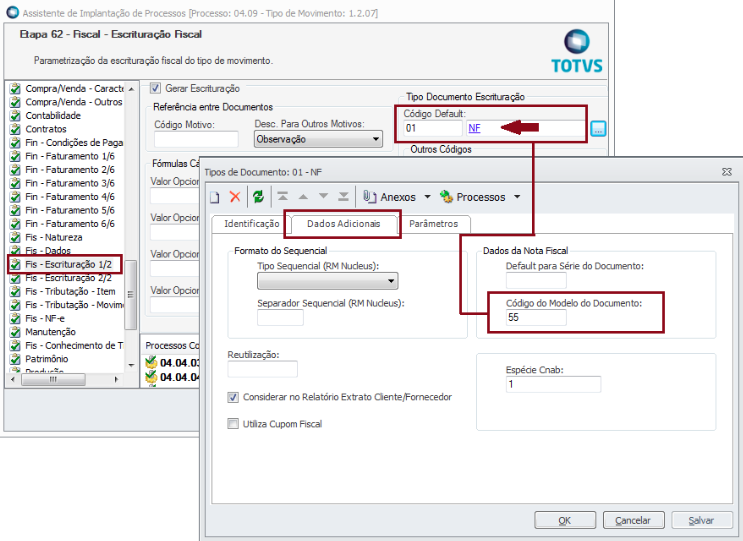Click the step list vertical scrollbar thumb
This screenshot has width=743, height=541.
click(x=131, y=294)
